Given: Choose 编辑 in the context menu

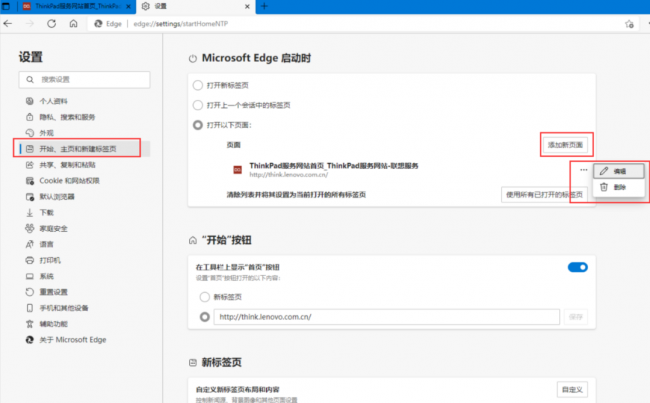Looking at the screenshot, I should pos(619,171).
